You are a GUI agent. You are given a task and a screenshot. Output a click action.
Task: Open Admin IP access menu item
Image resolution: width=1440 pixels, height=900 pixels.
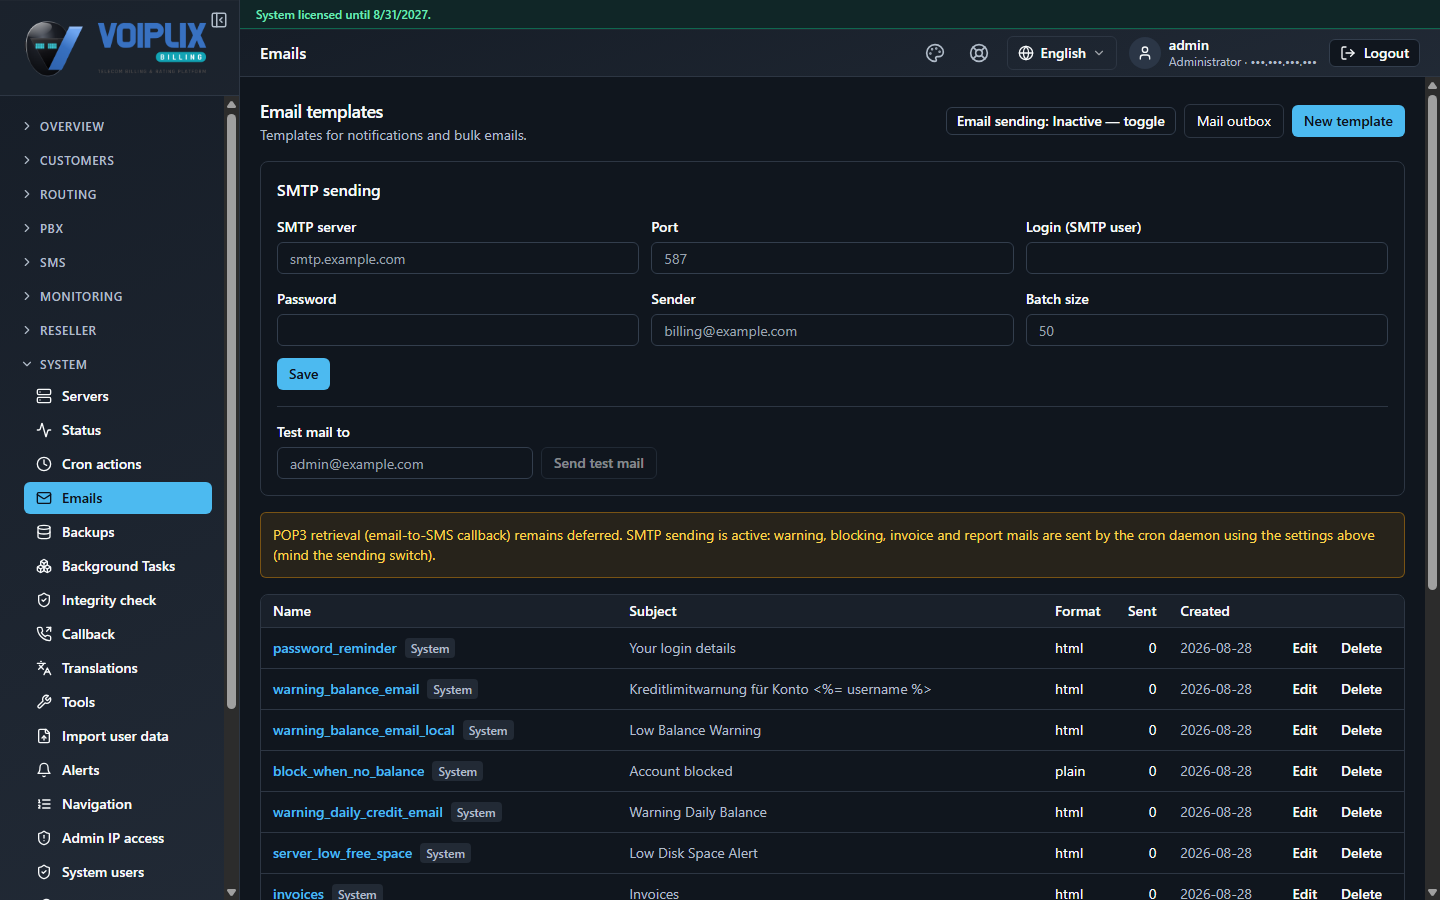coord(118,838)
